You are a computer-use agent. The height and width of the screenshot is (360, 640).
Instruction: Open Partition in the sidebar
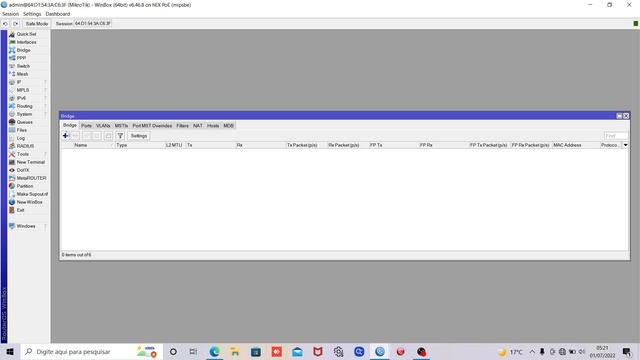pyautogui.click(x=25, y=186)
